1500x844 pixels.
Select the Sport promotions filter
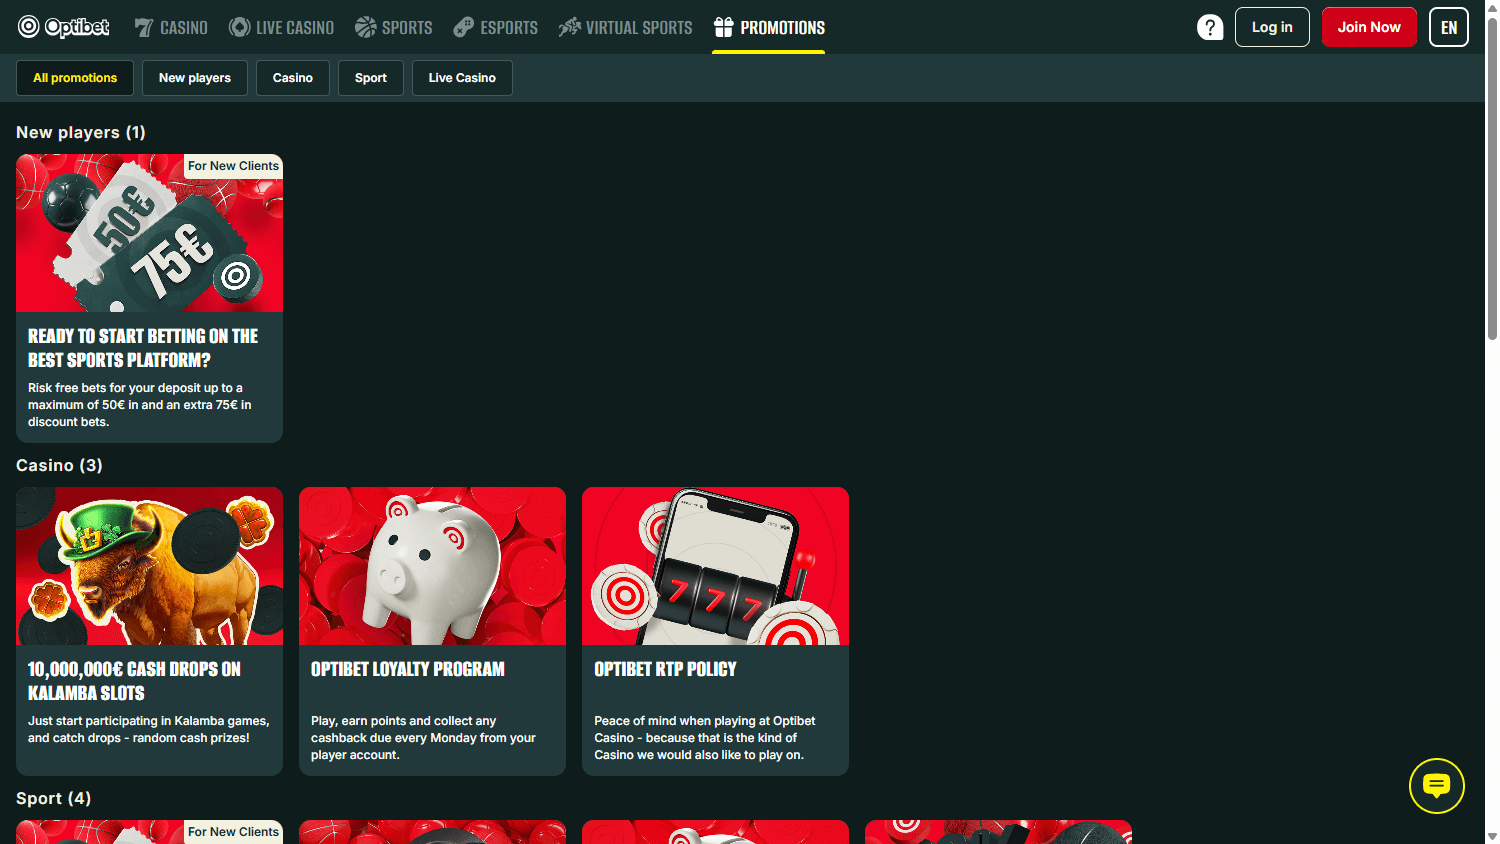click(x=370, y=77)
